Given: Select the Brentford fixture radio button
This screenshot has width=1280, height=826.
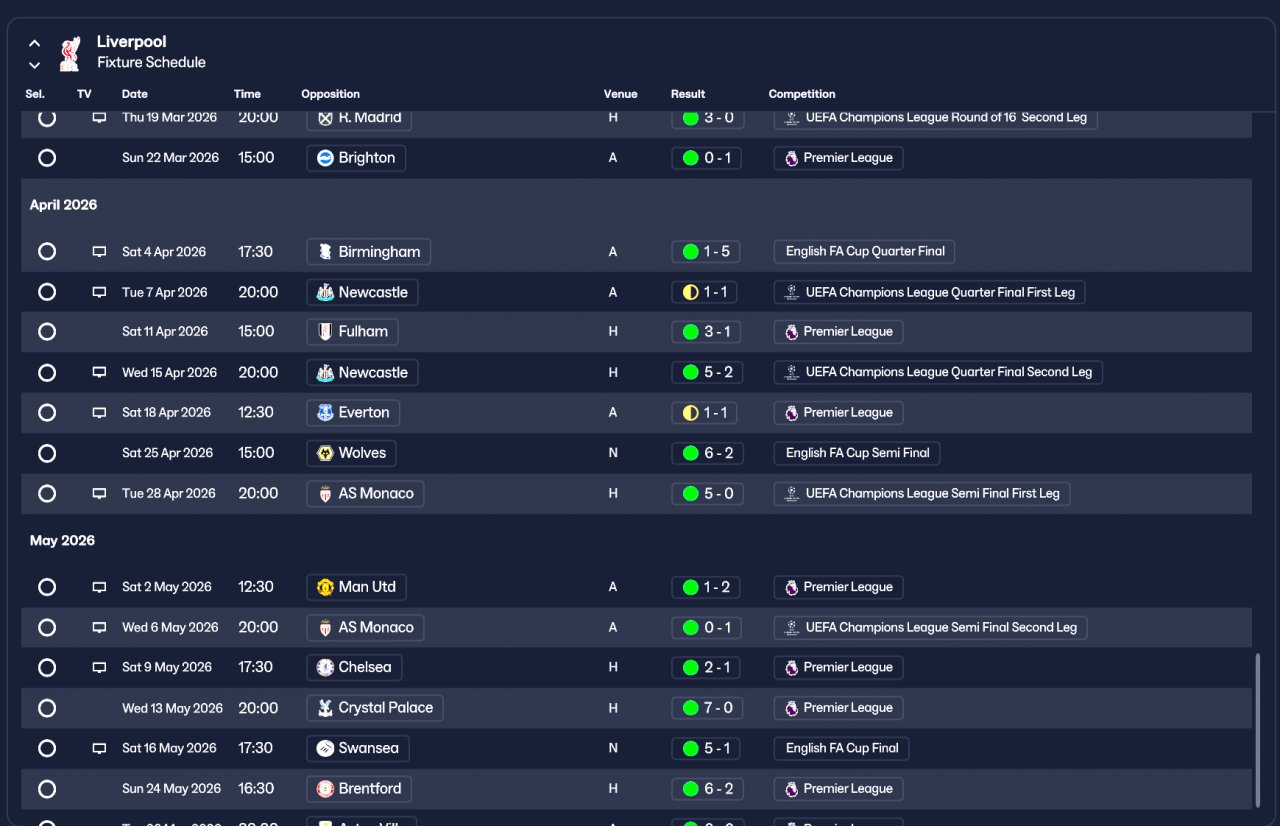Looking at the screenshot, I should coord(47,789).
